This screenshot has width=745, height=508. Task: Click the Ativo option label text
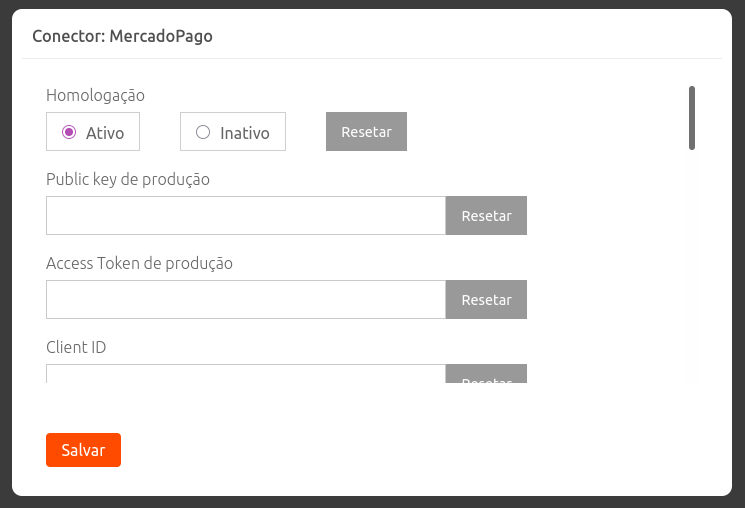[105, 132]
